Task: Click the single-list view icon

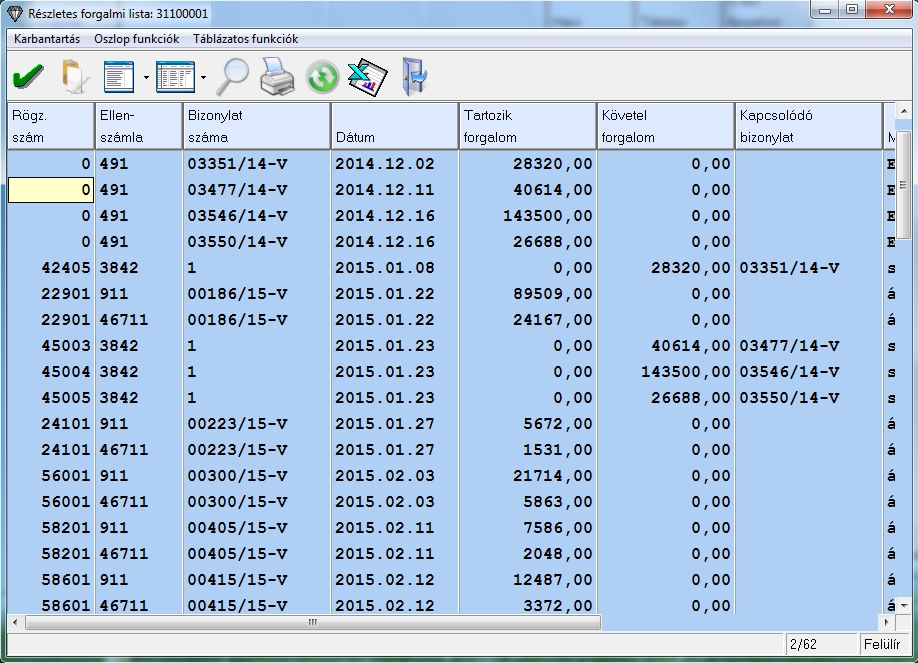Action: click(x=119, y=76)
